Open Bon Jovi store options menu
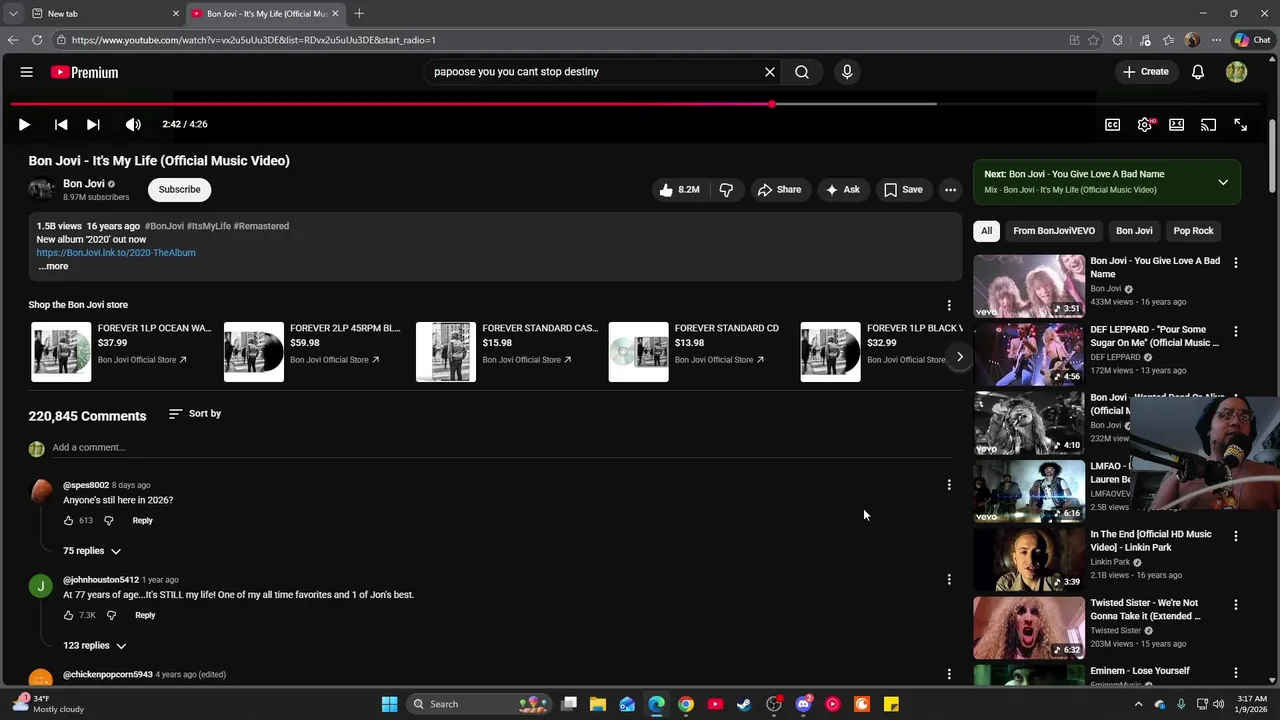Image resolution: width=1280 pixels, height=720 pixels. [x=949, y=305]
